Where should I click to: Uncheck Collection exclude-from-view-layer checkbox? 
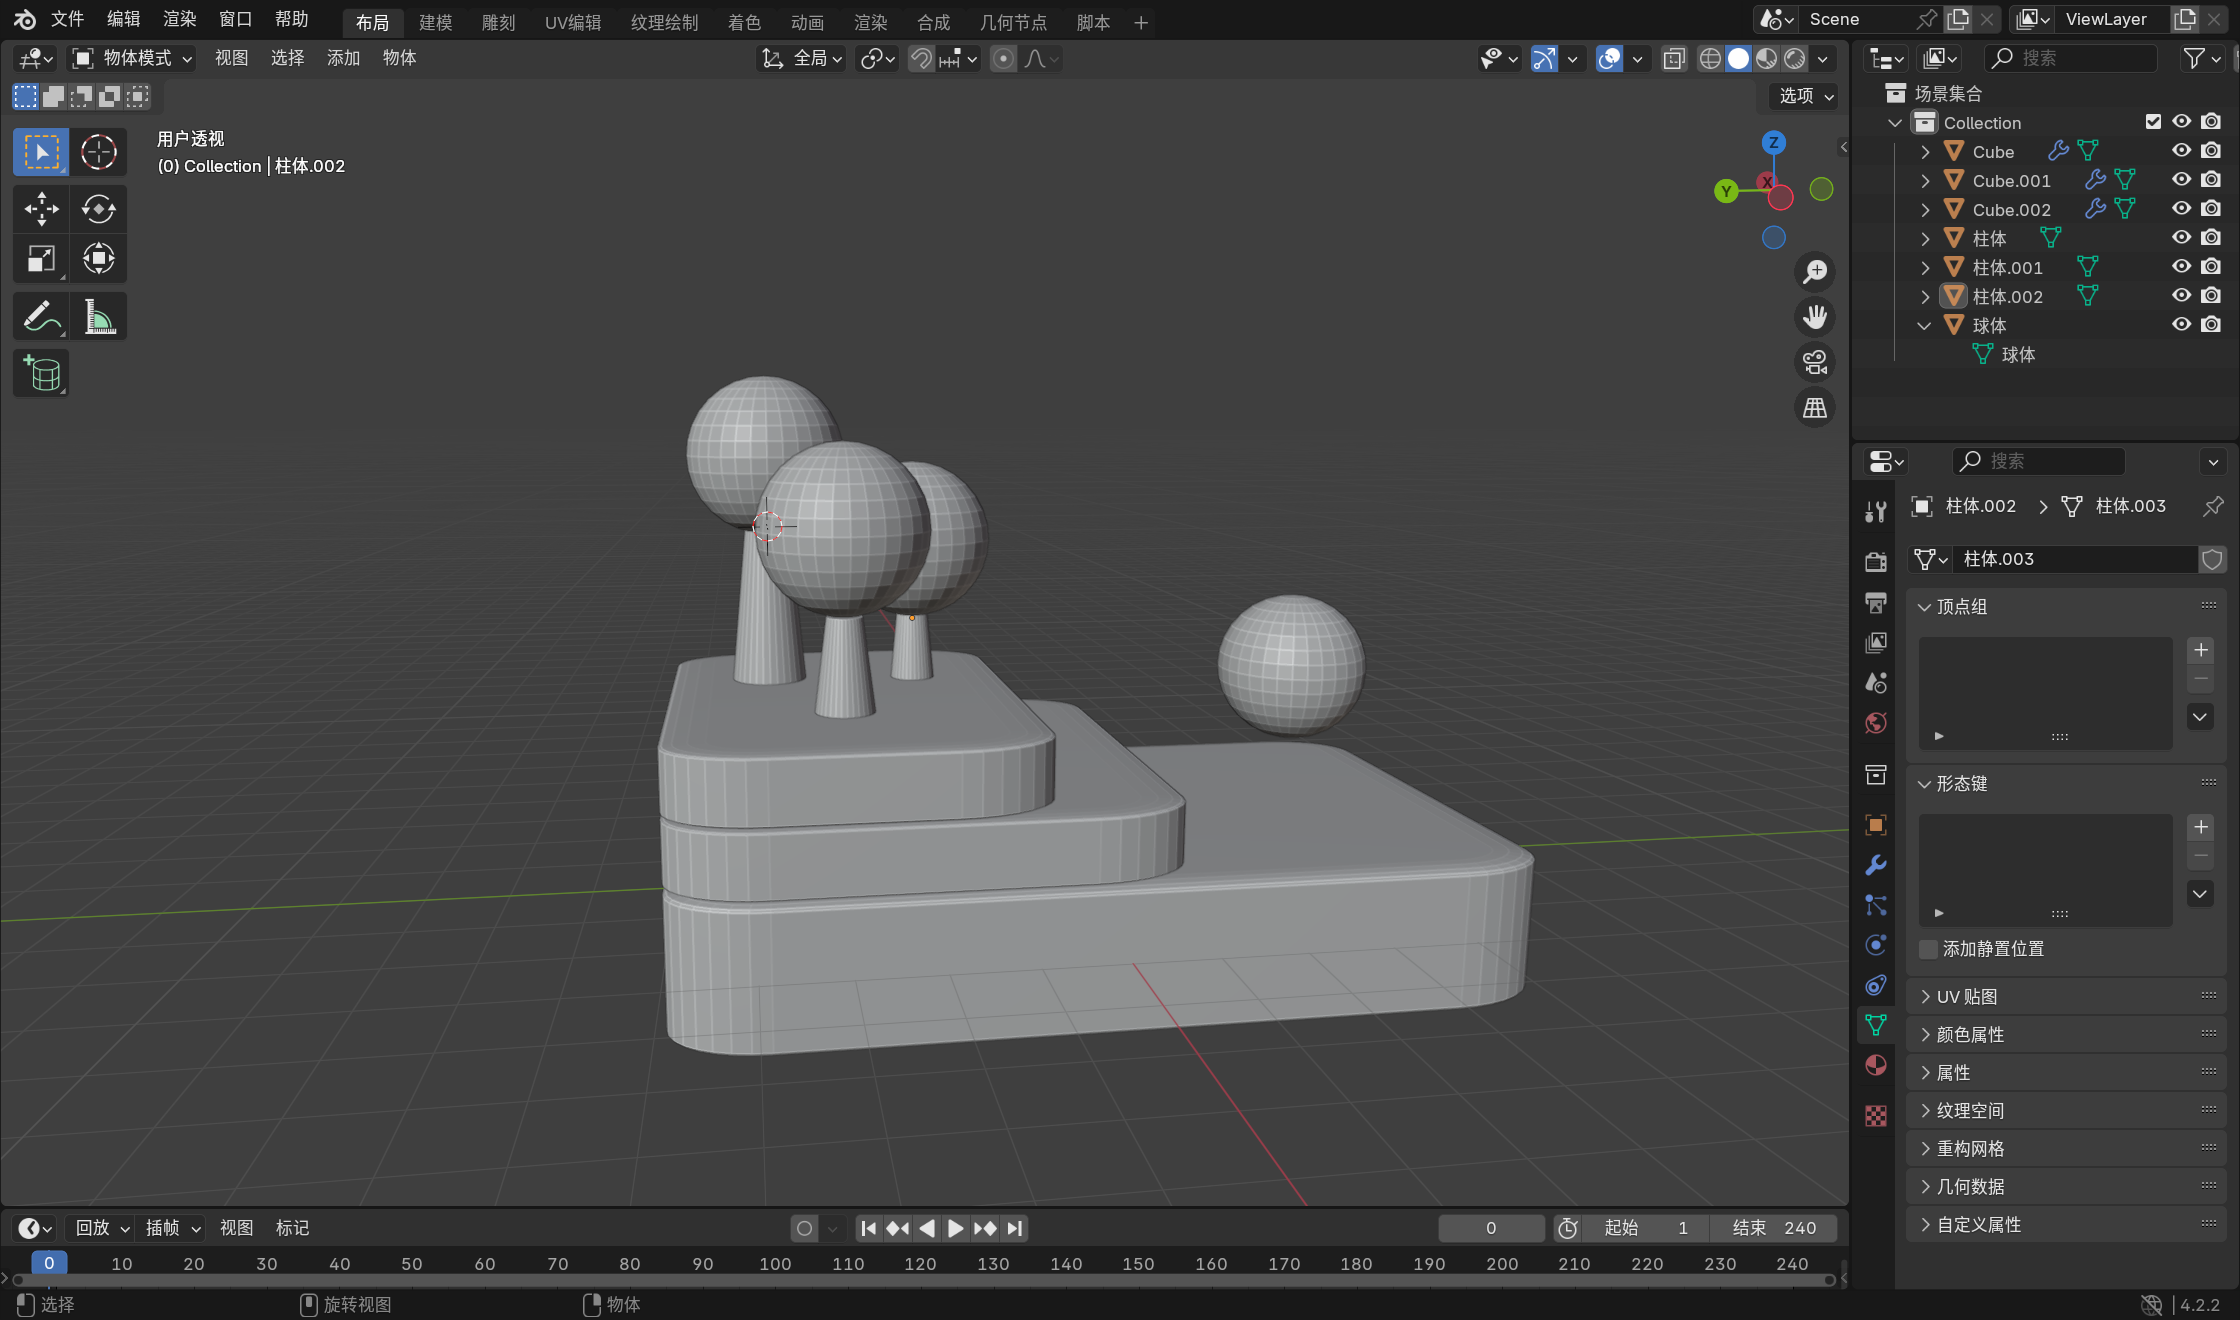(x=2153, y=122)
